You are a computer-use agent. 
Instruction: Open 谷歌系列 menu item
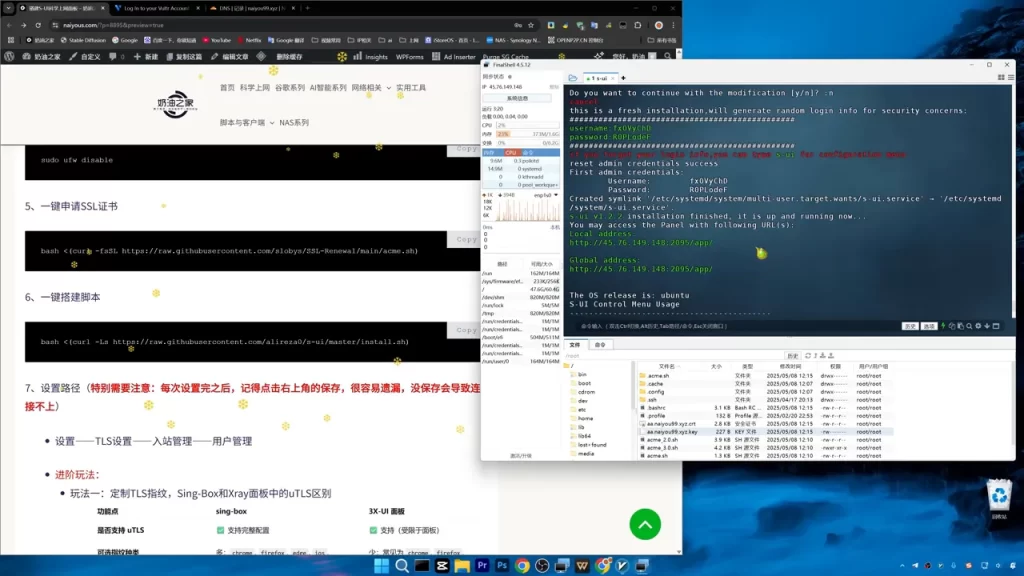(x=289, y=88)
